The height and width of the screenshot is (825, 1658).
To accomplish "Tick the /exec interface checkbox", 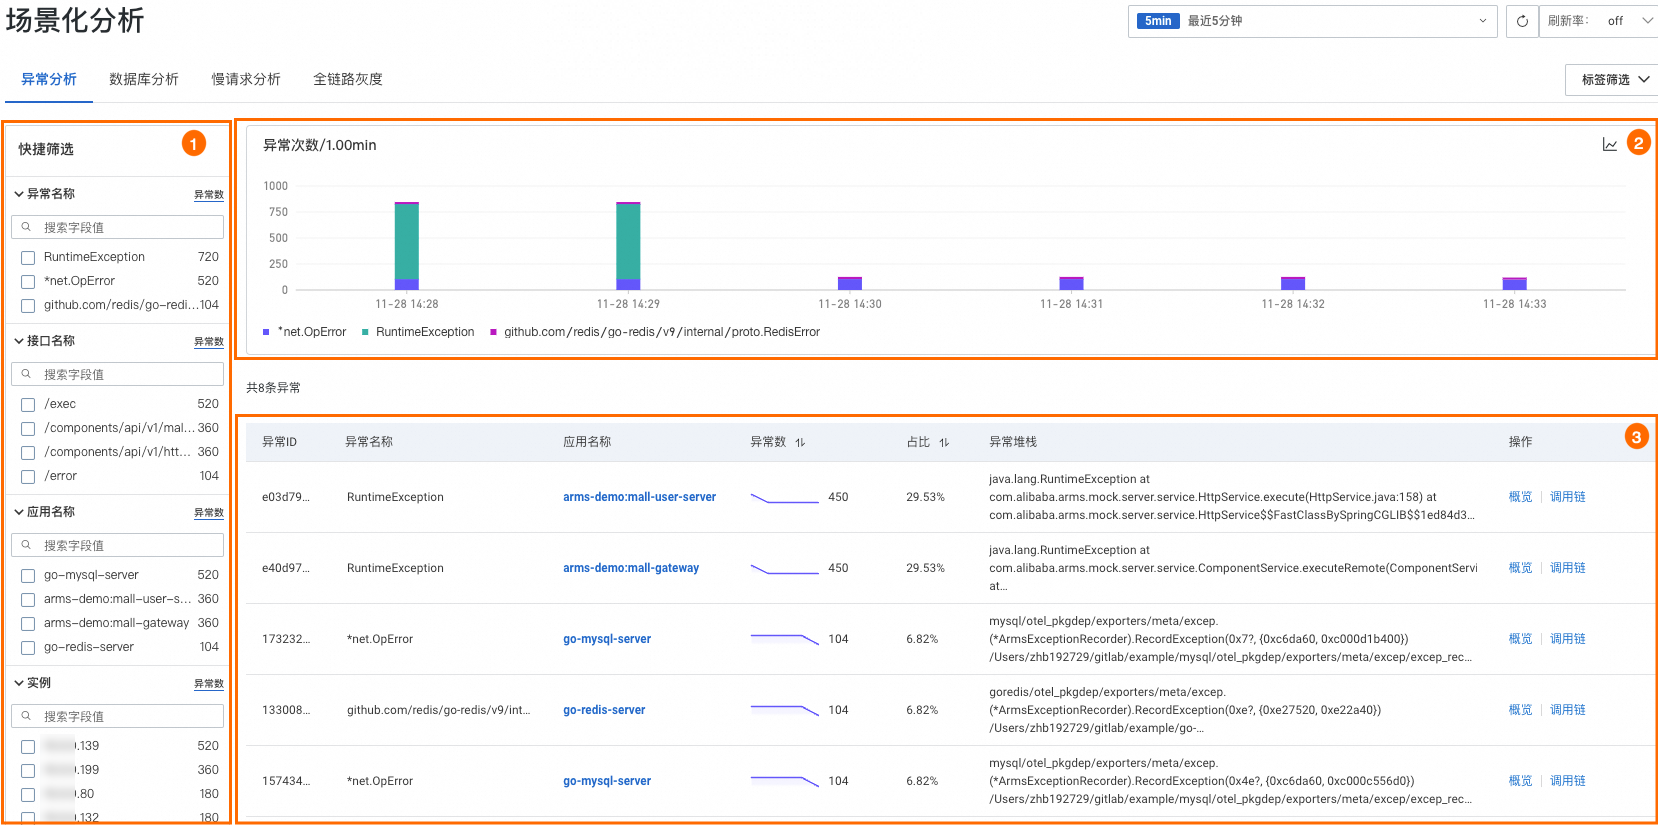I will [28, 405].
